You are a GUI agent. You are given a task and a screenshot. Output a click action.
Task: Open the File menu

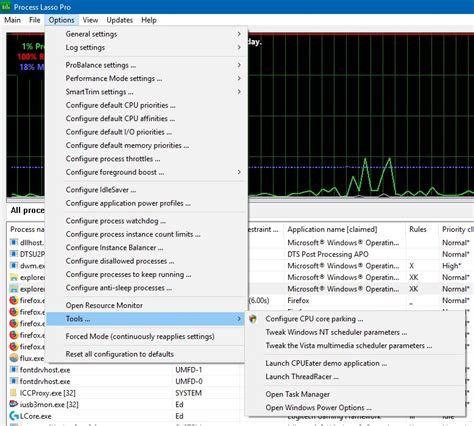pyautogui.click(x=35, y=20)
